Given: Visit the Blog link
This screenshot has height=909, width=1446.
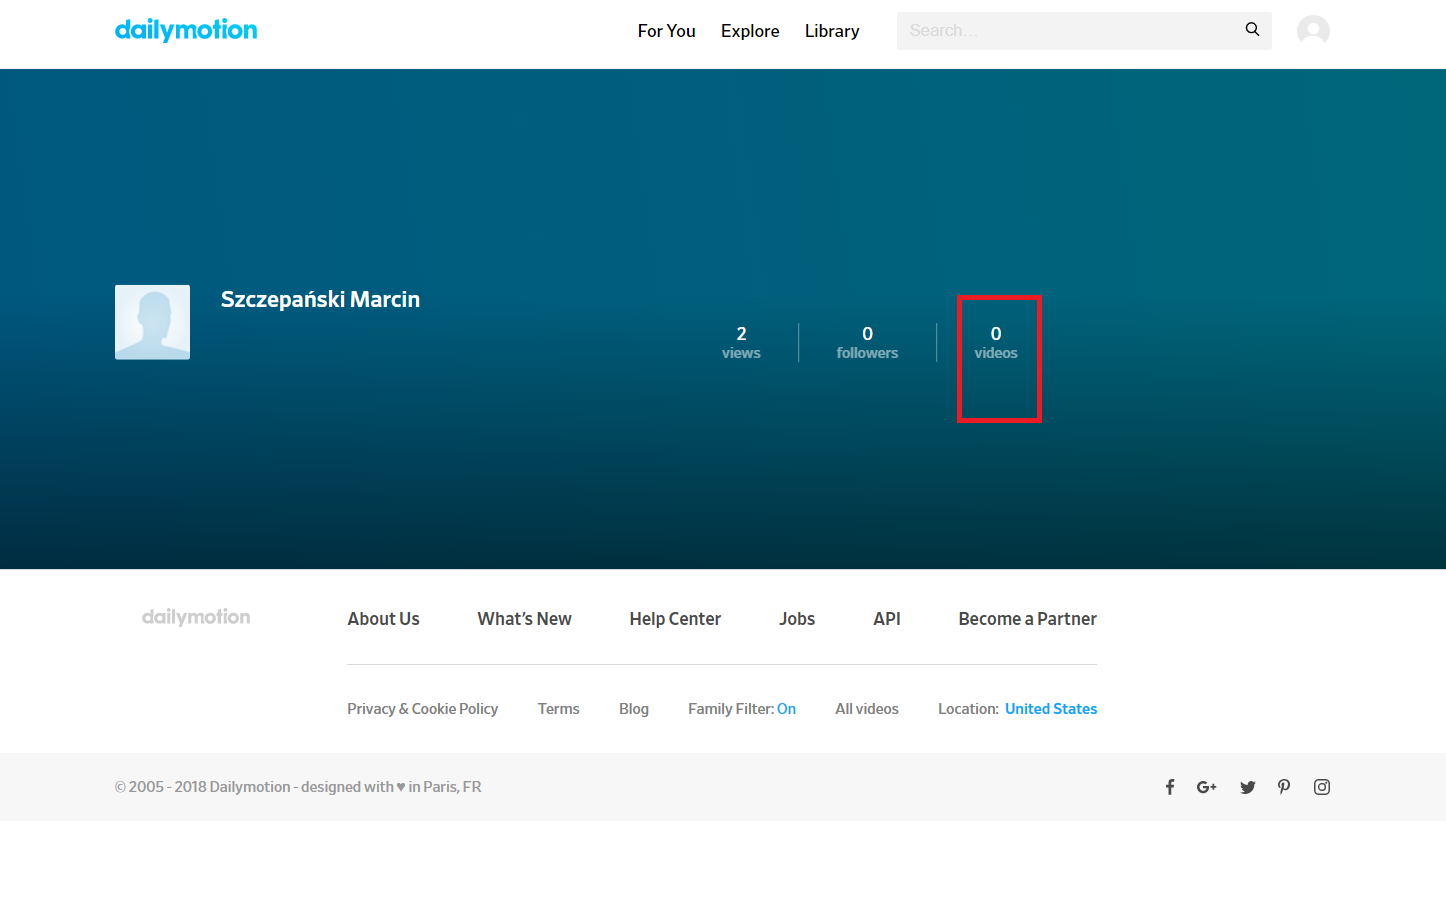Looking at the screenshot, I should (634, 709).
